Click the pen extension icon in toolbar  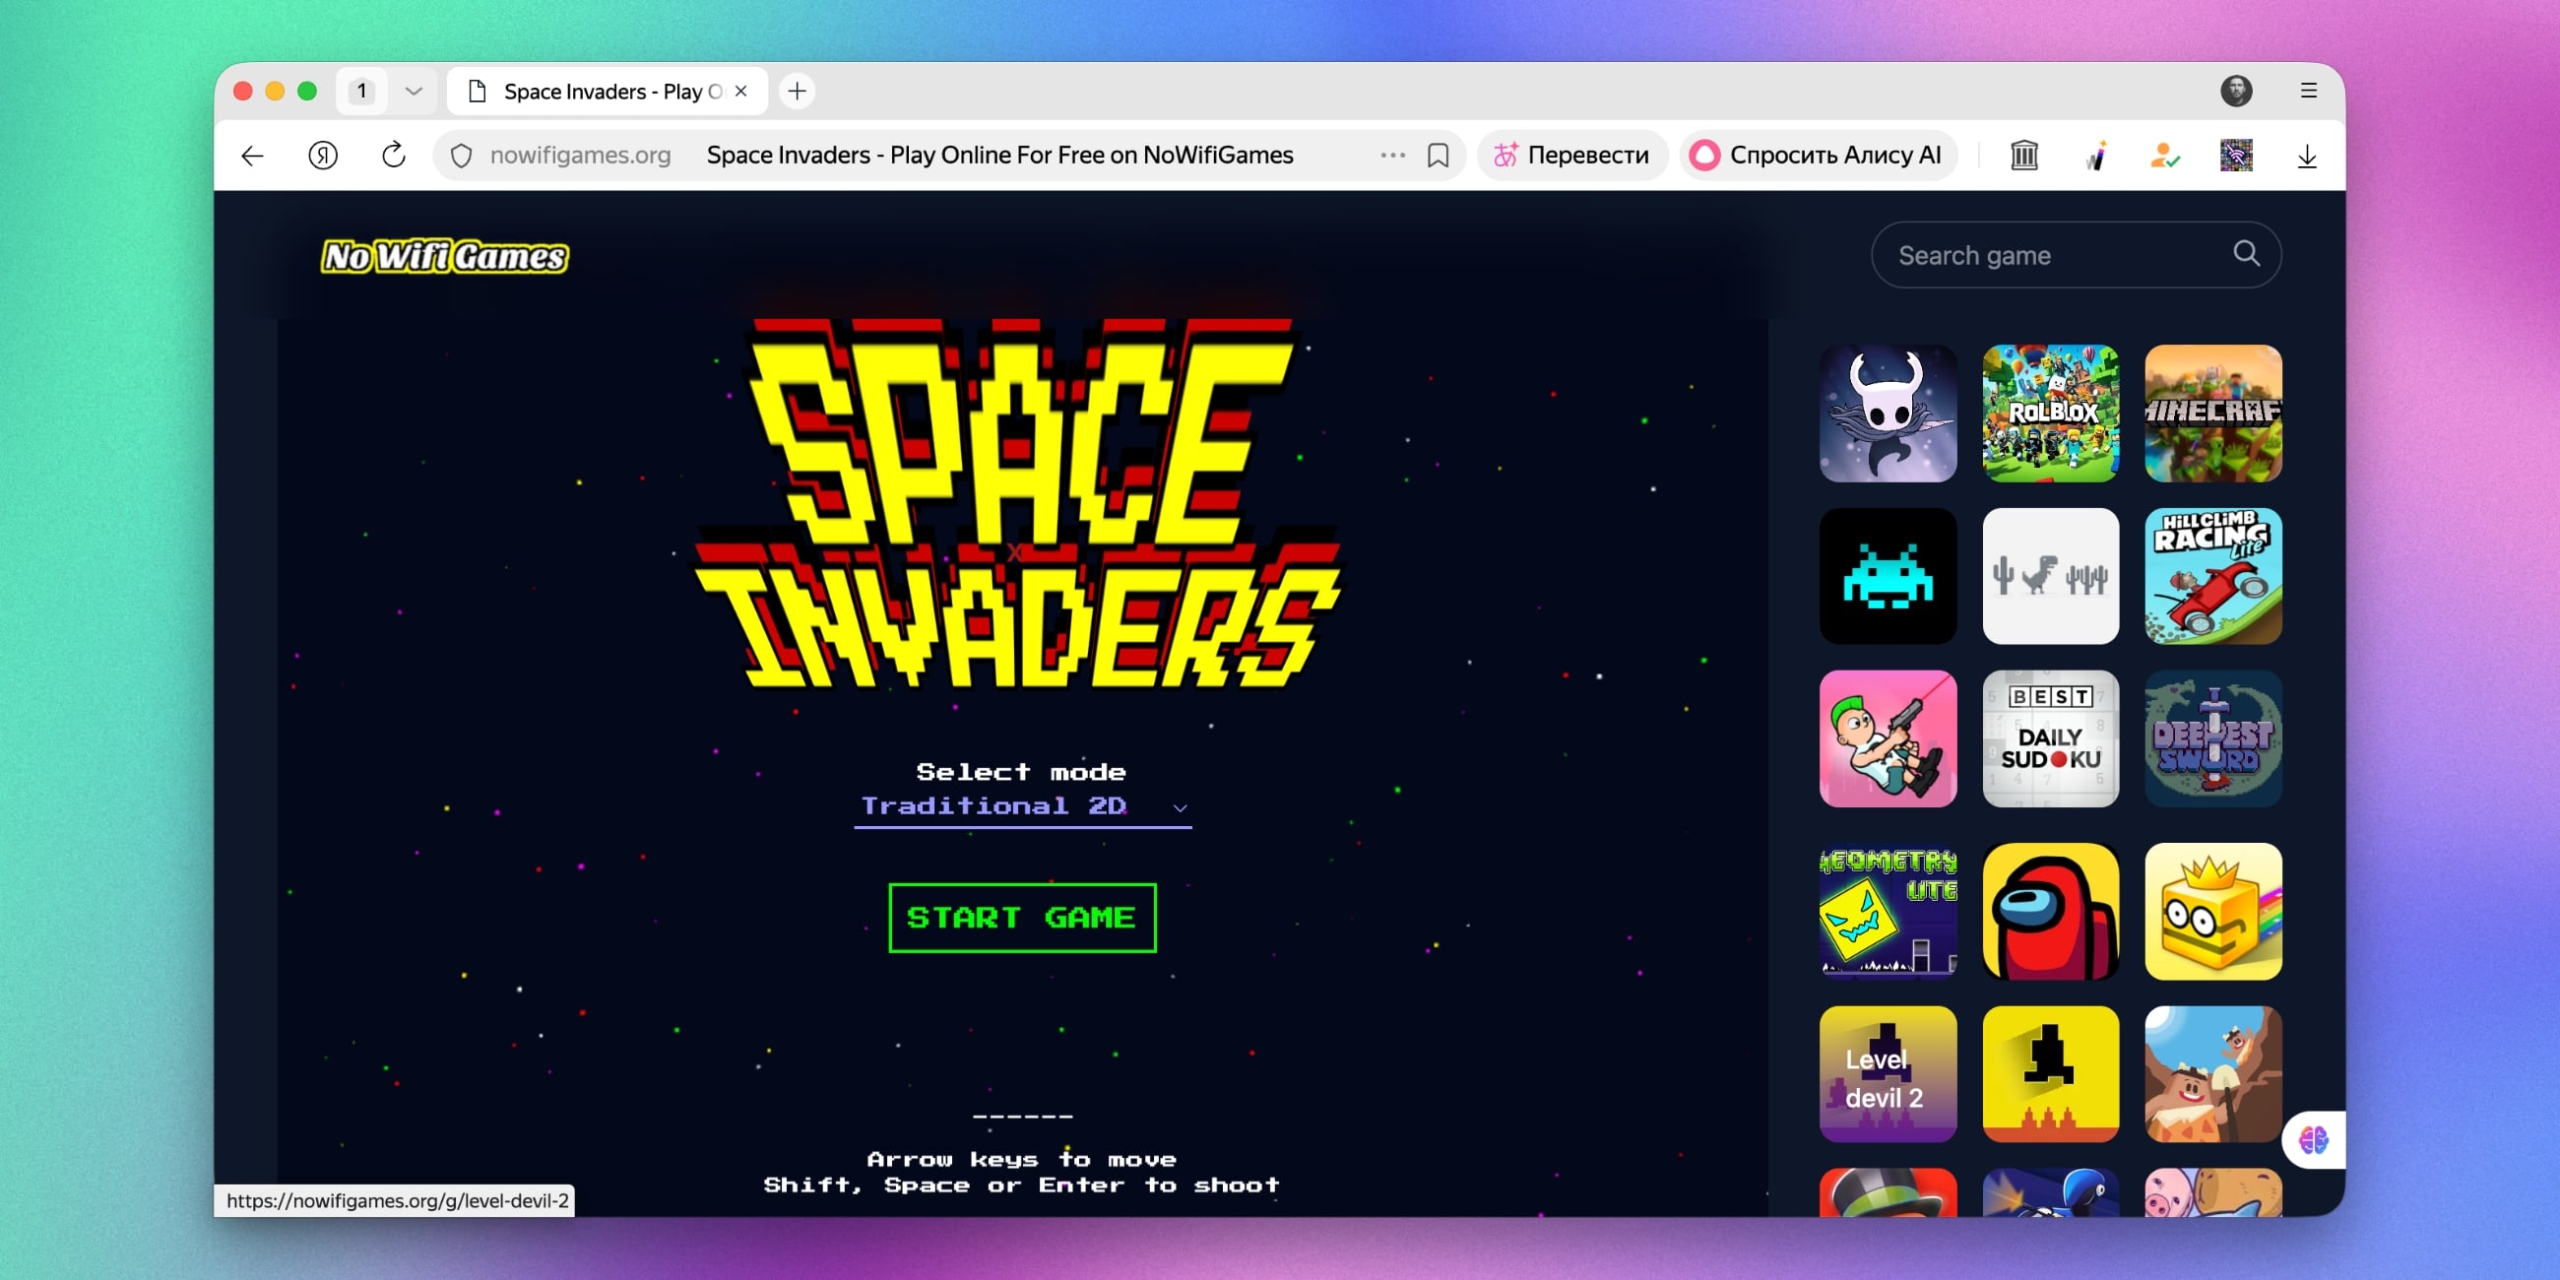pyautogui.click(x=2097, y=155)
